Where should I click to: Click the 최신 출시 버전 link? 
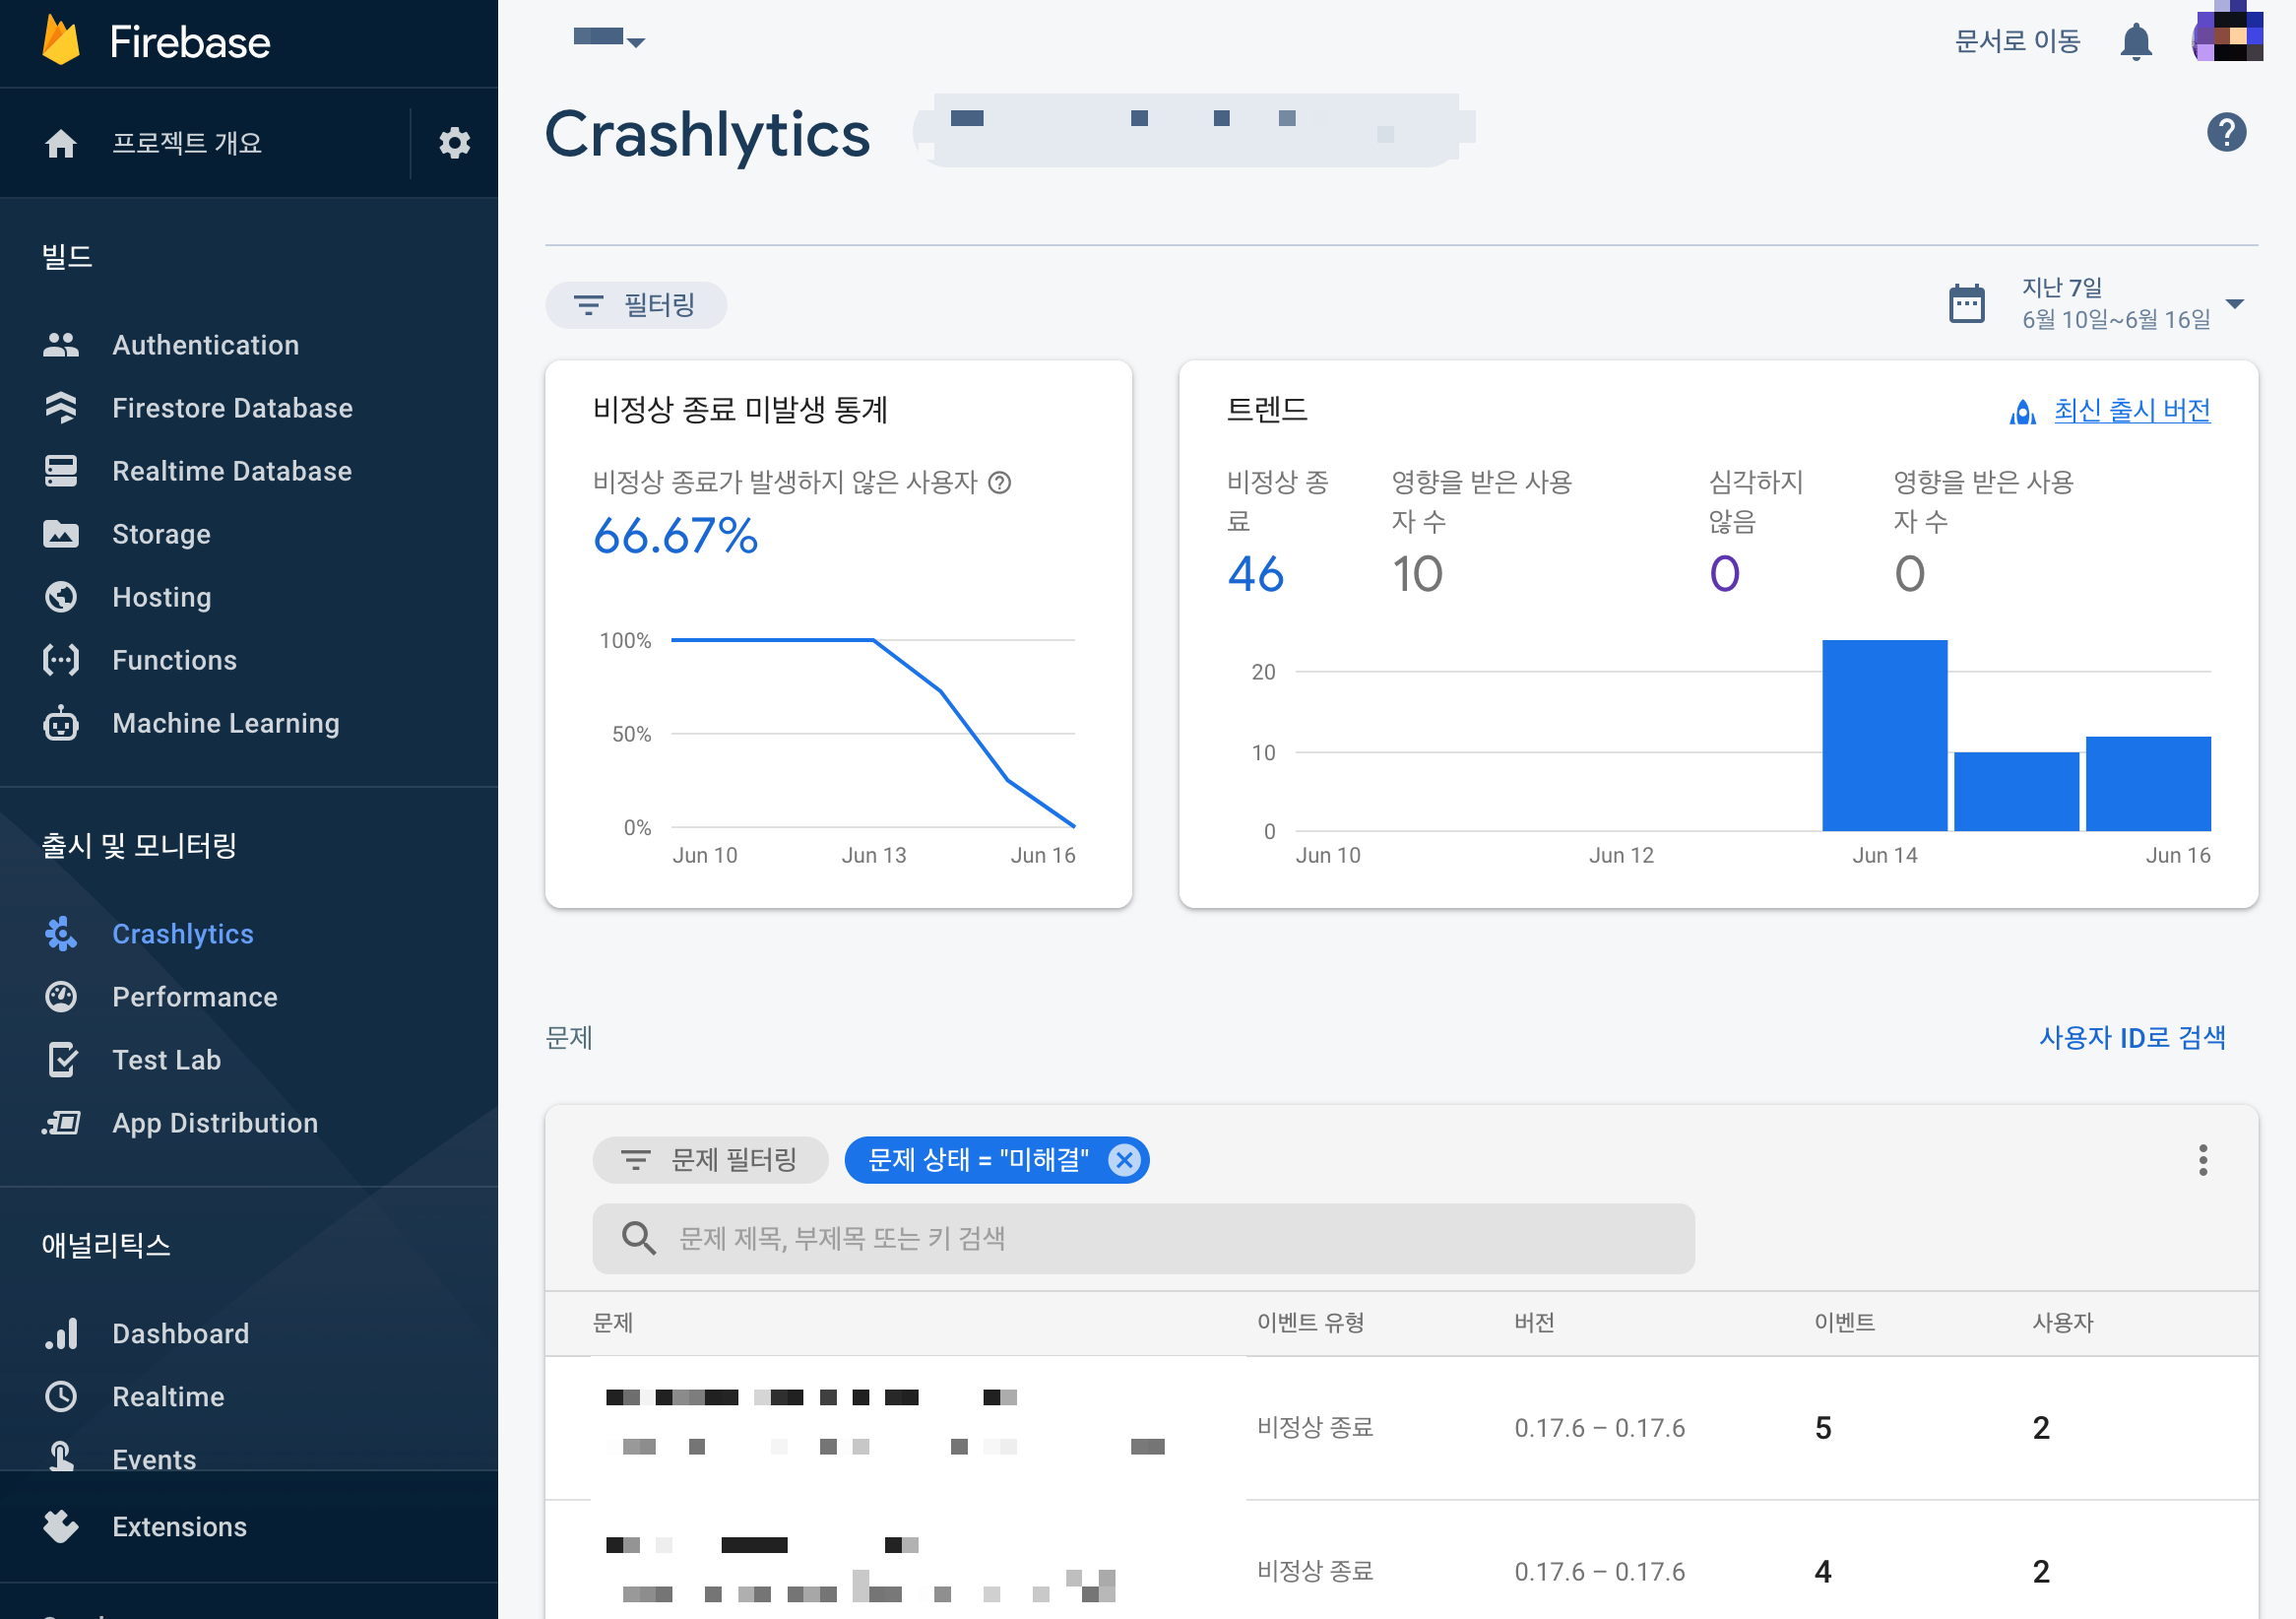click(x=2131, y=410)
